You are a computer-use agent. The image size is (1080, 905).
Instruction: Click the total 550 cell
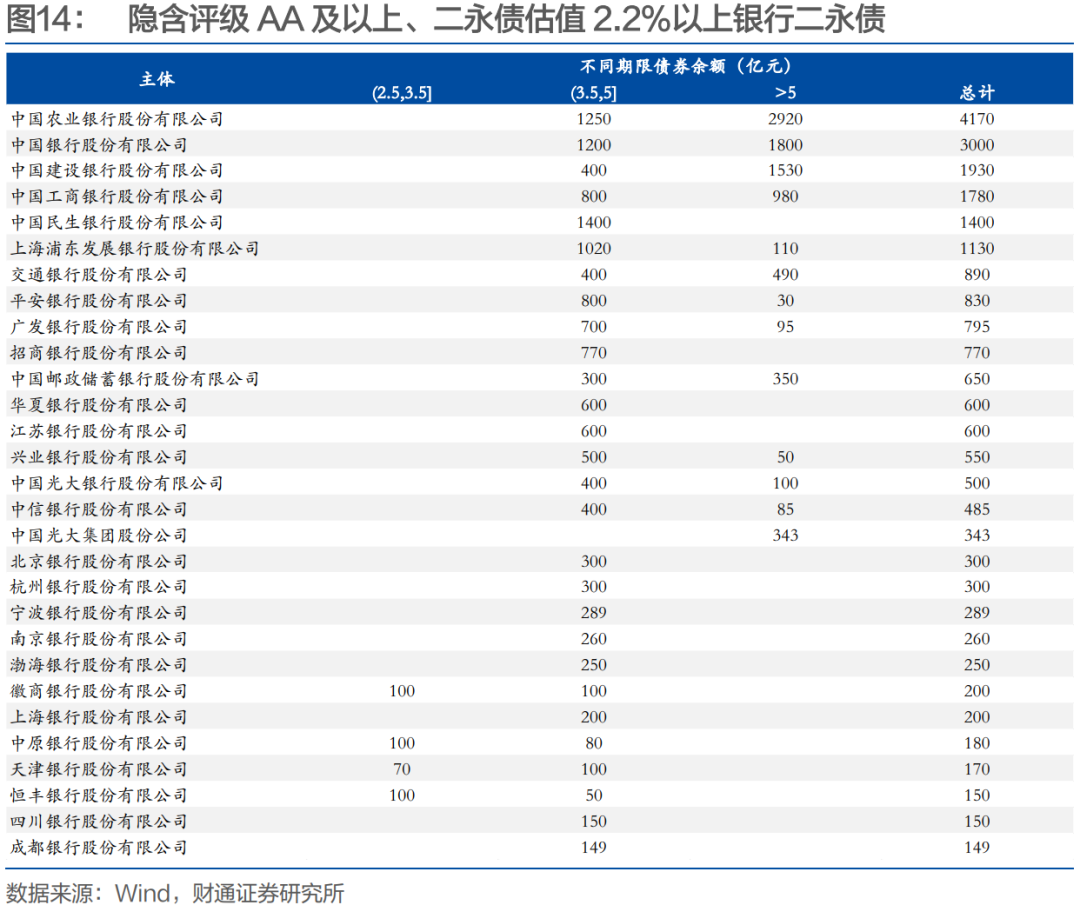[977, 457]
